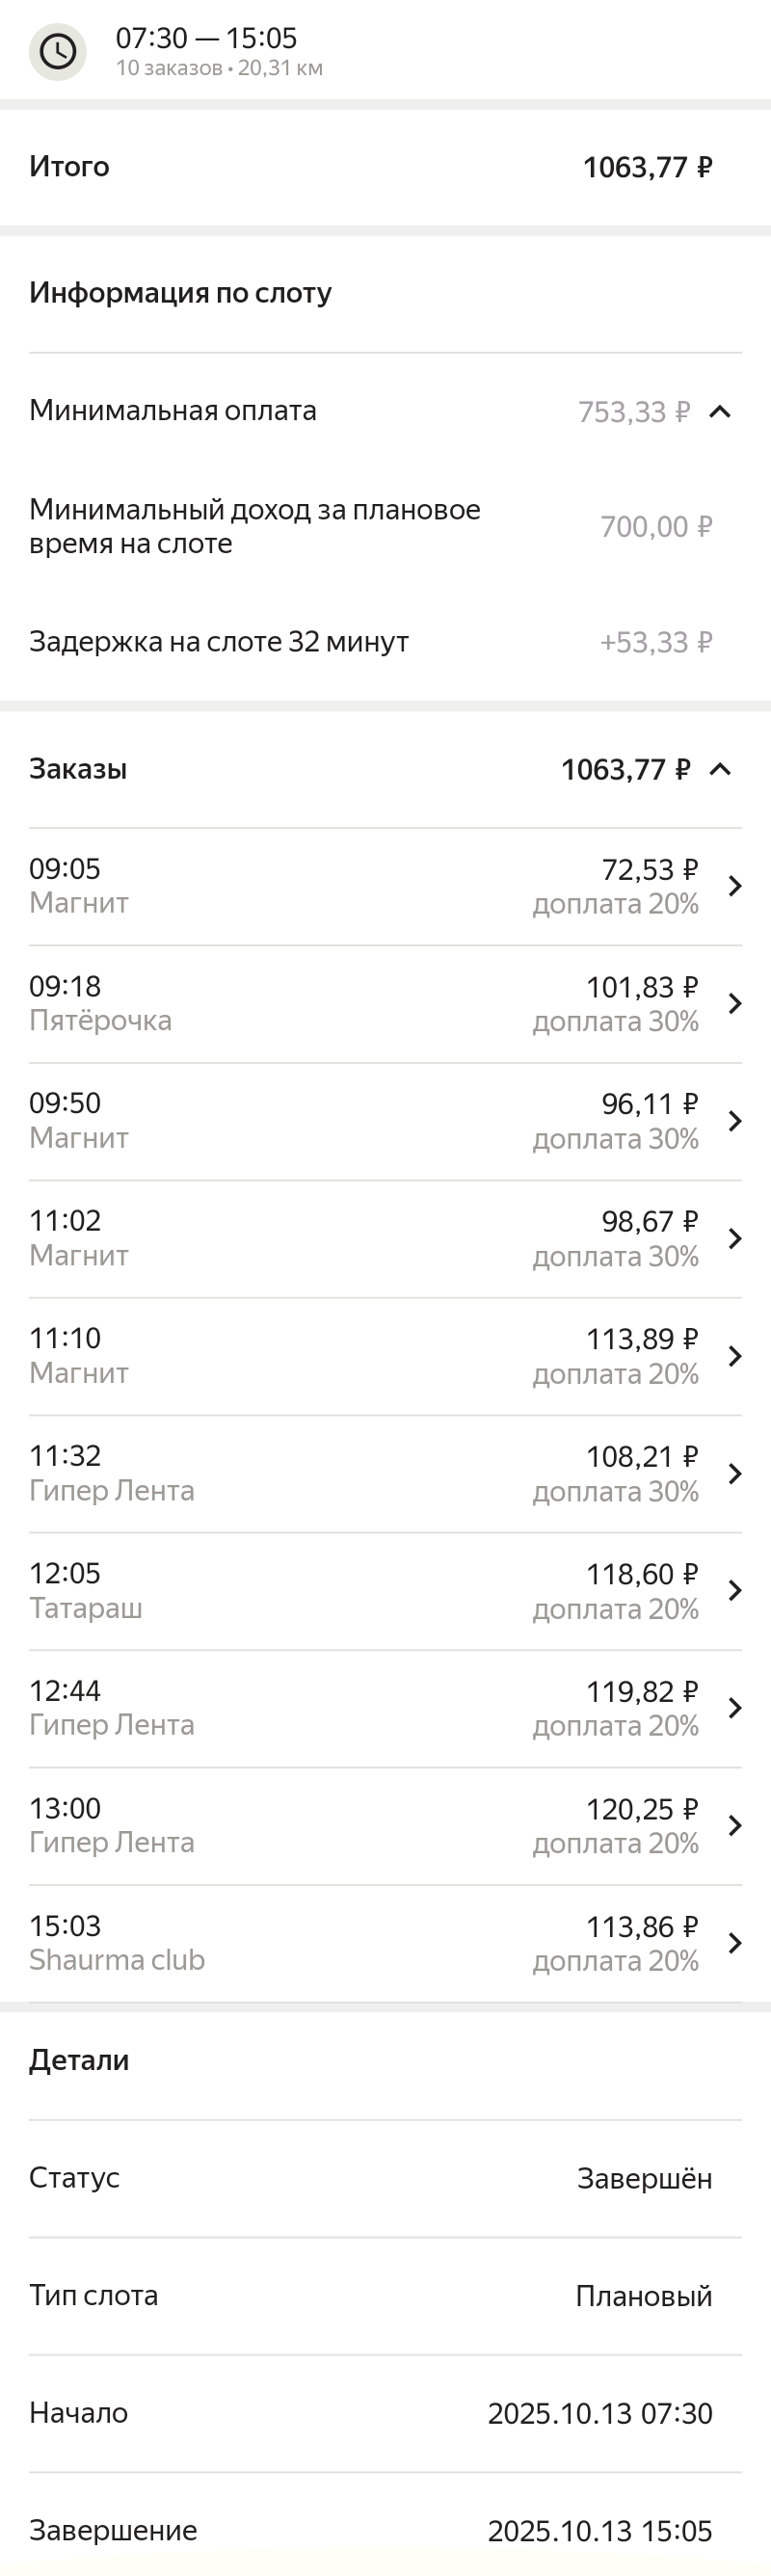Open the 09:18 Пятёрочка order arrow
This screenshot has width=771, height=2576.
coord(735,1003)
